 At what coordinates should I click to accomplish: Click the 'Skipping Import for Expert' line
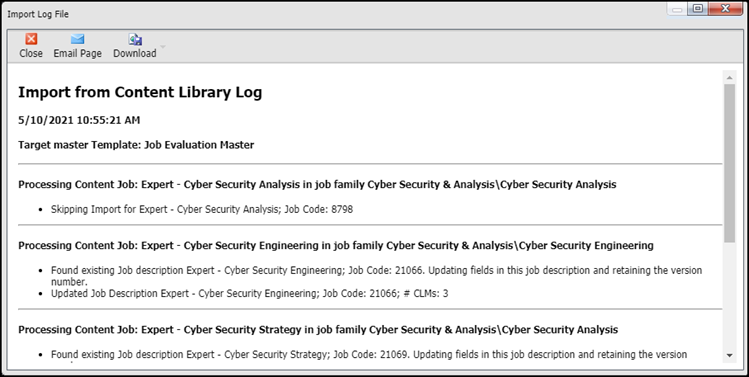pos(202,209)
